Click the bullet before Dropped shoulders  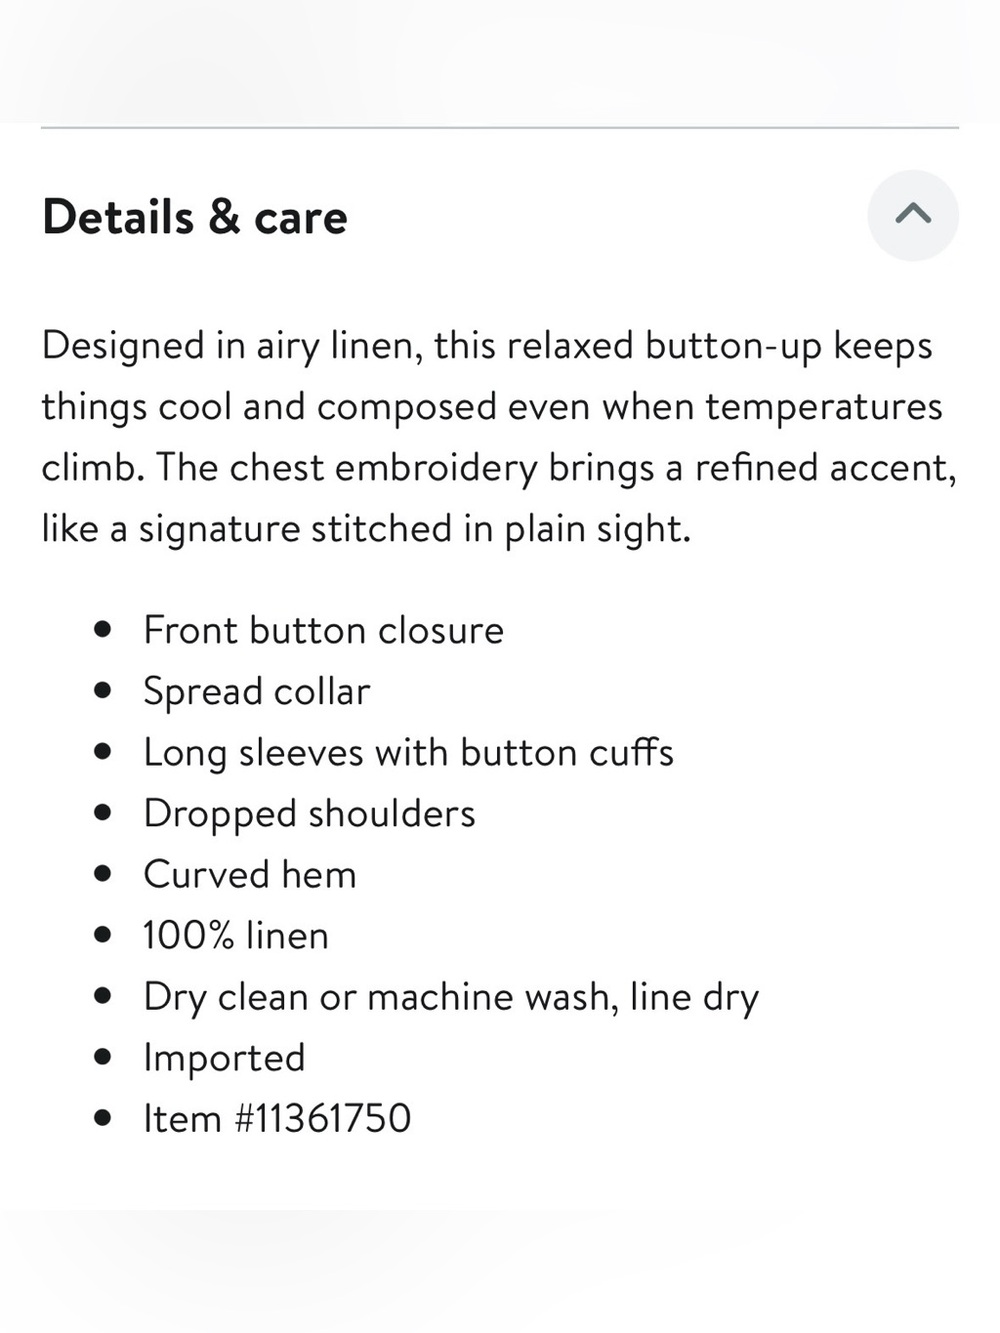tap(102, 813)
